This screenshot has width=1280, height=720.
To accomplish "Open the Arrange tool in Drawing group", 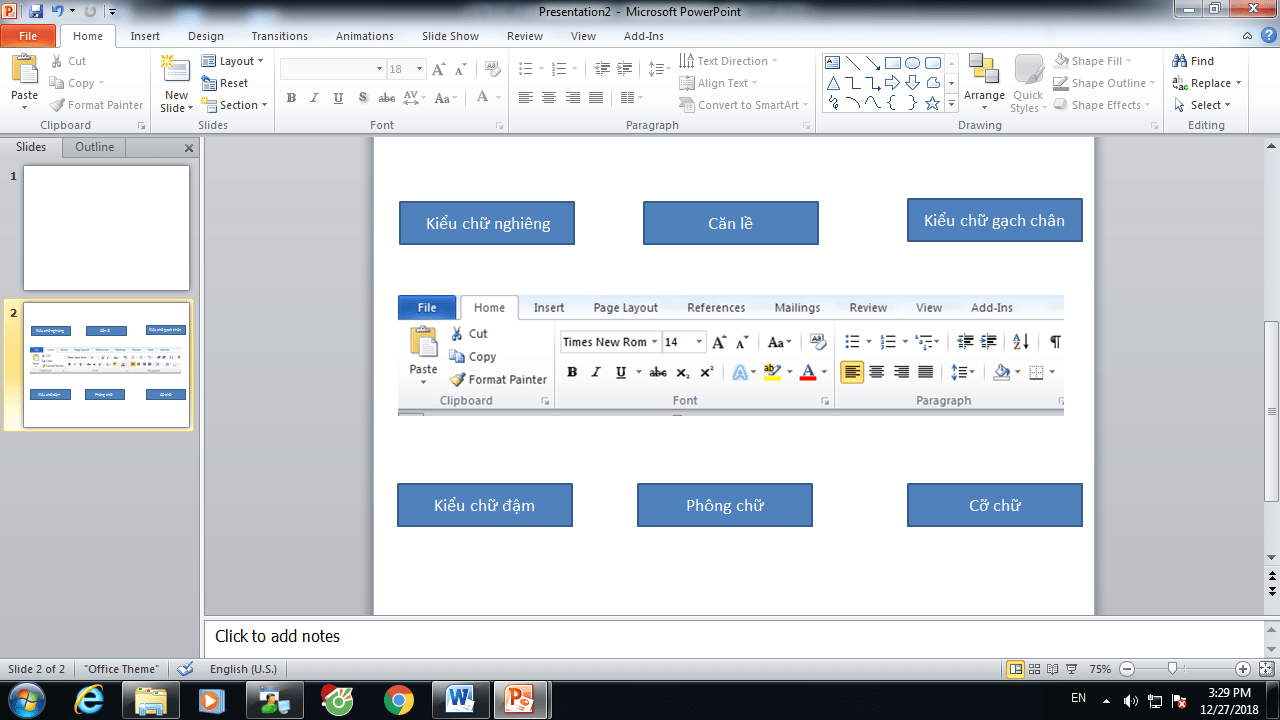I will pyautogui.click(x=984, y=81).
